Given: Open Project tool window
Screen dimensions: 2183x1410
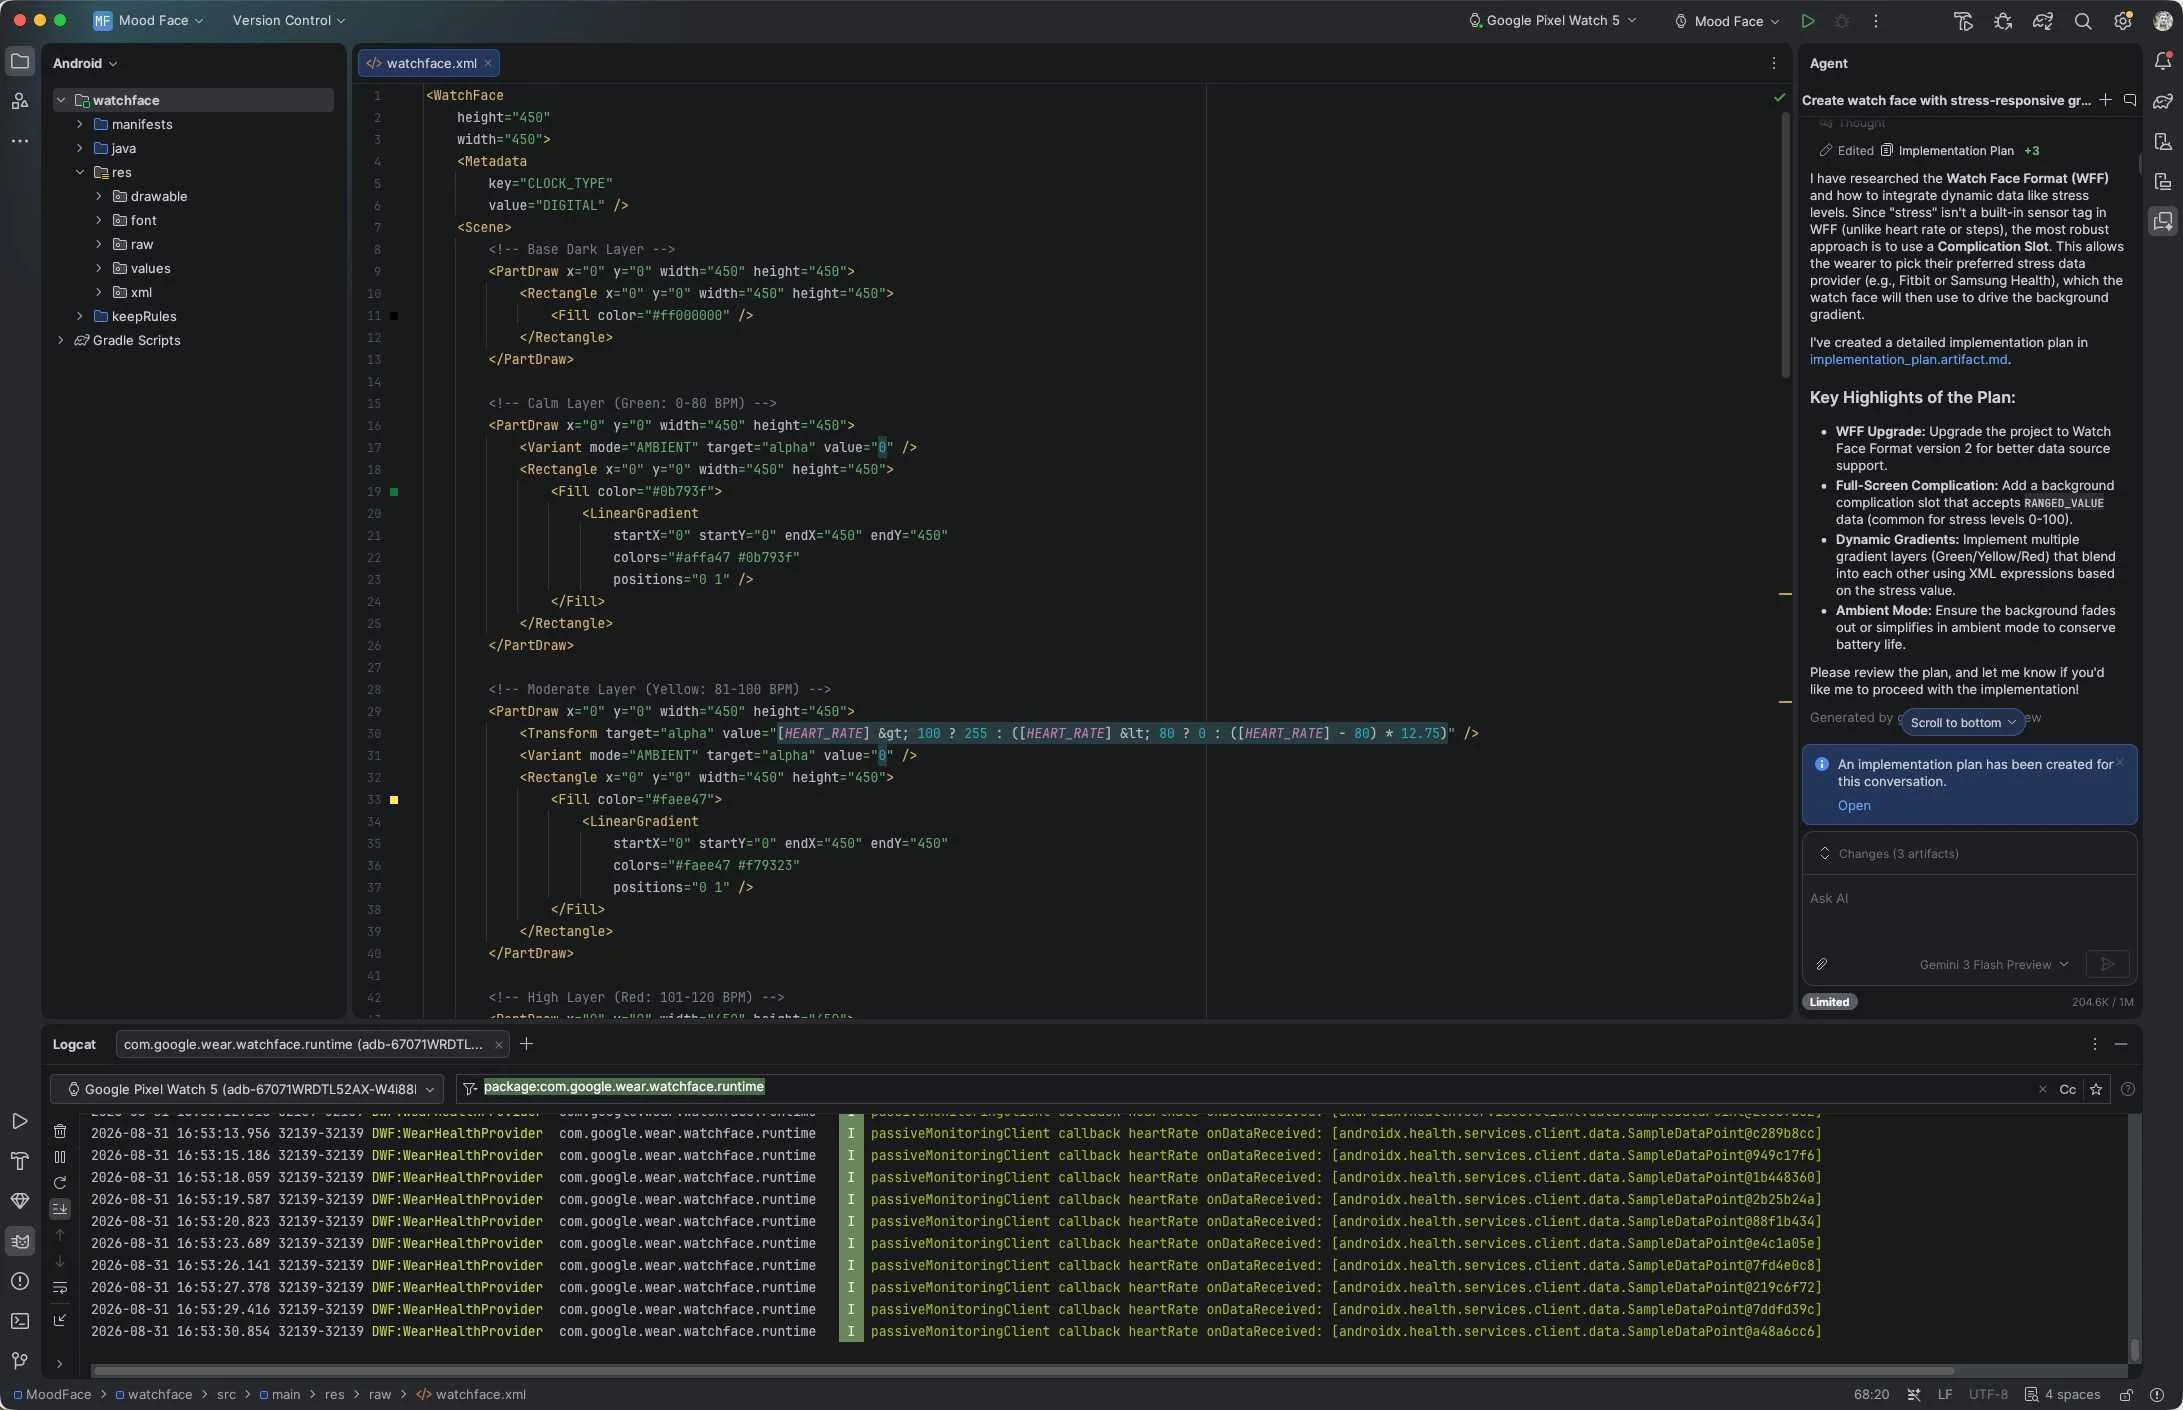Looking at the screenshot, I should point(19,61).
